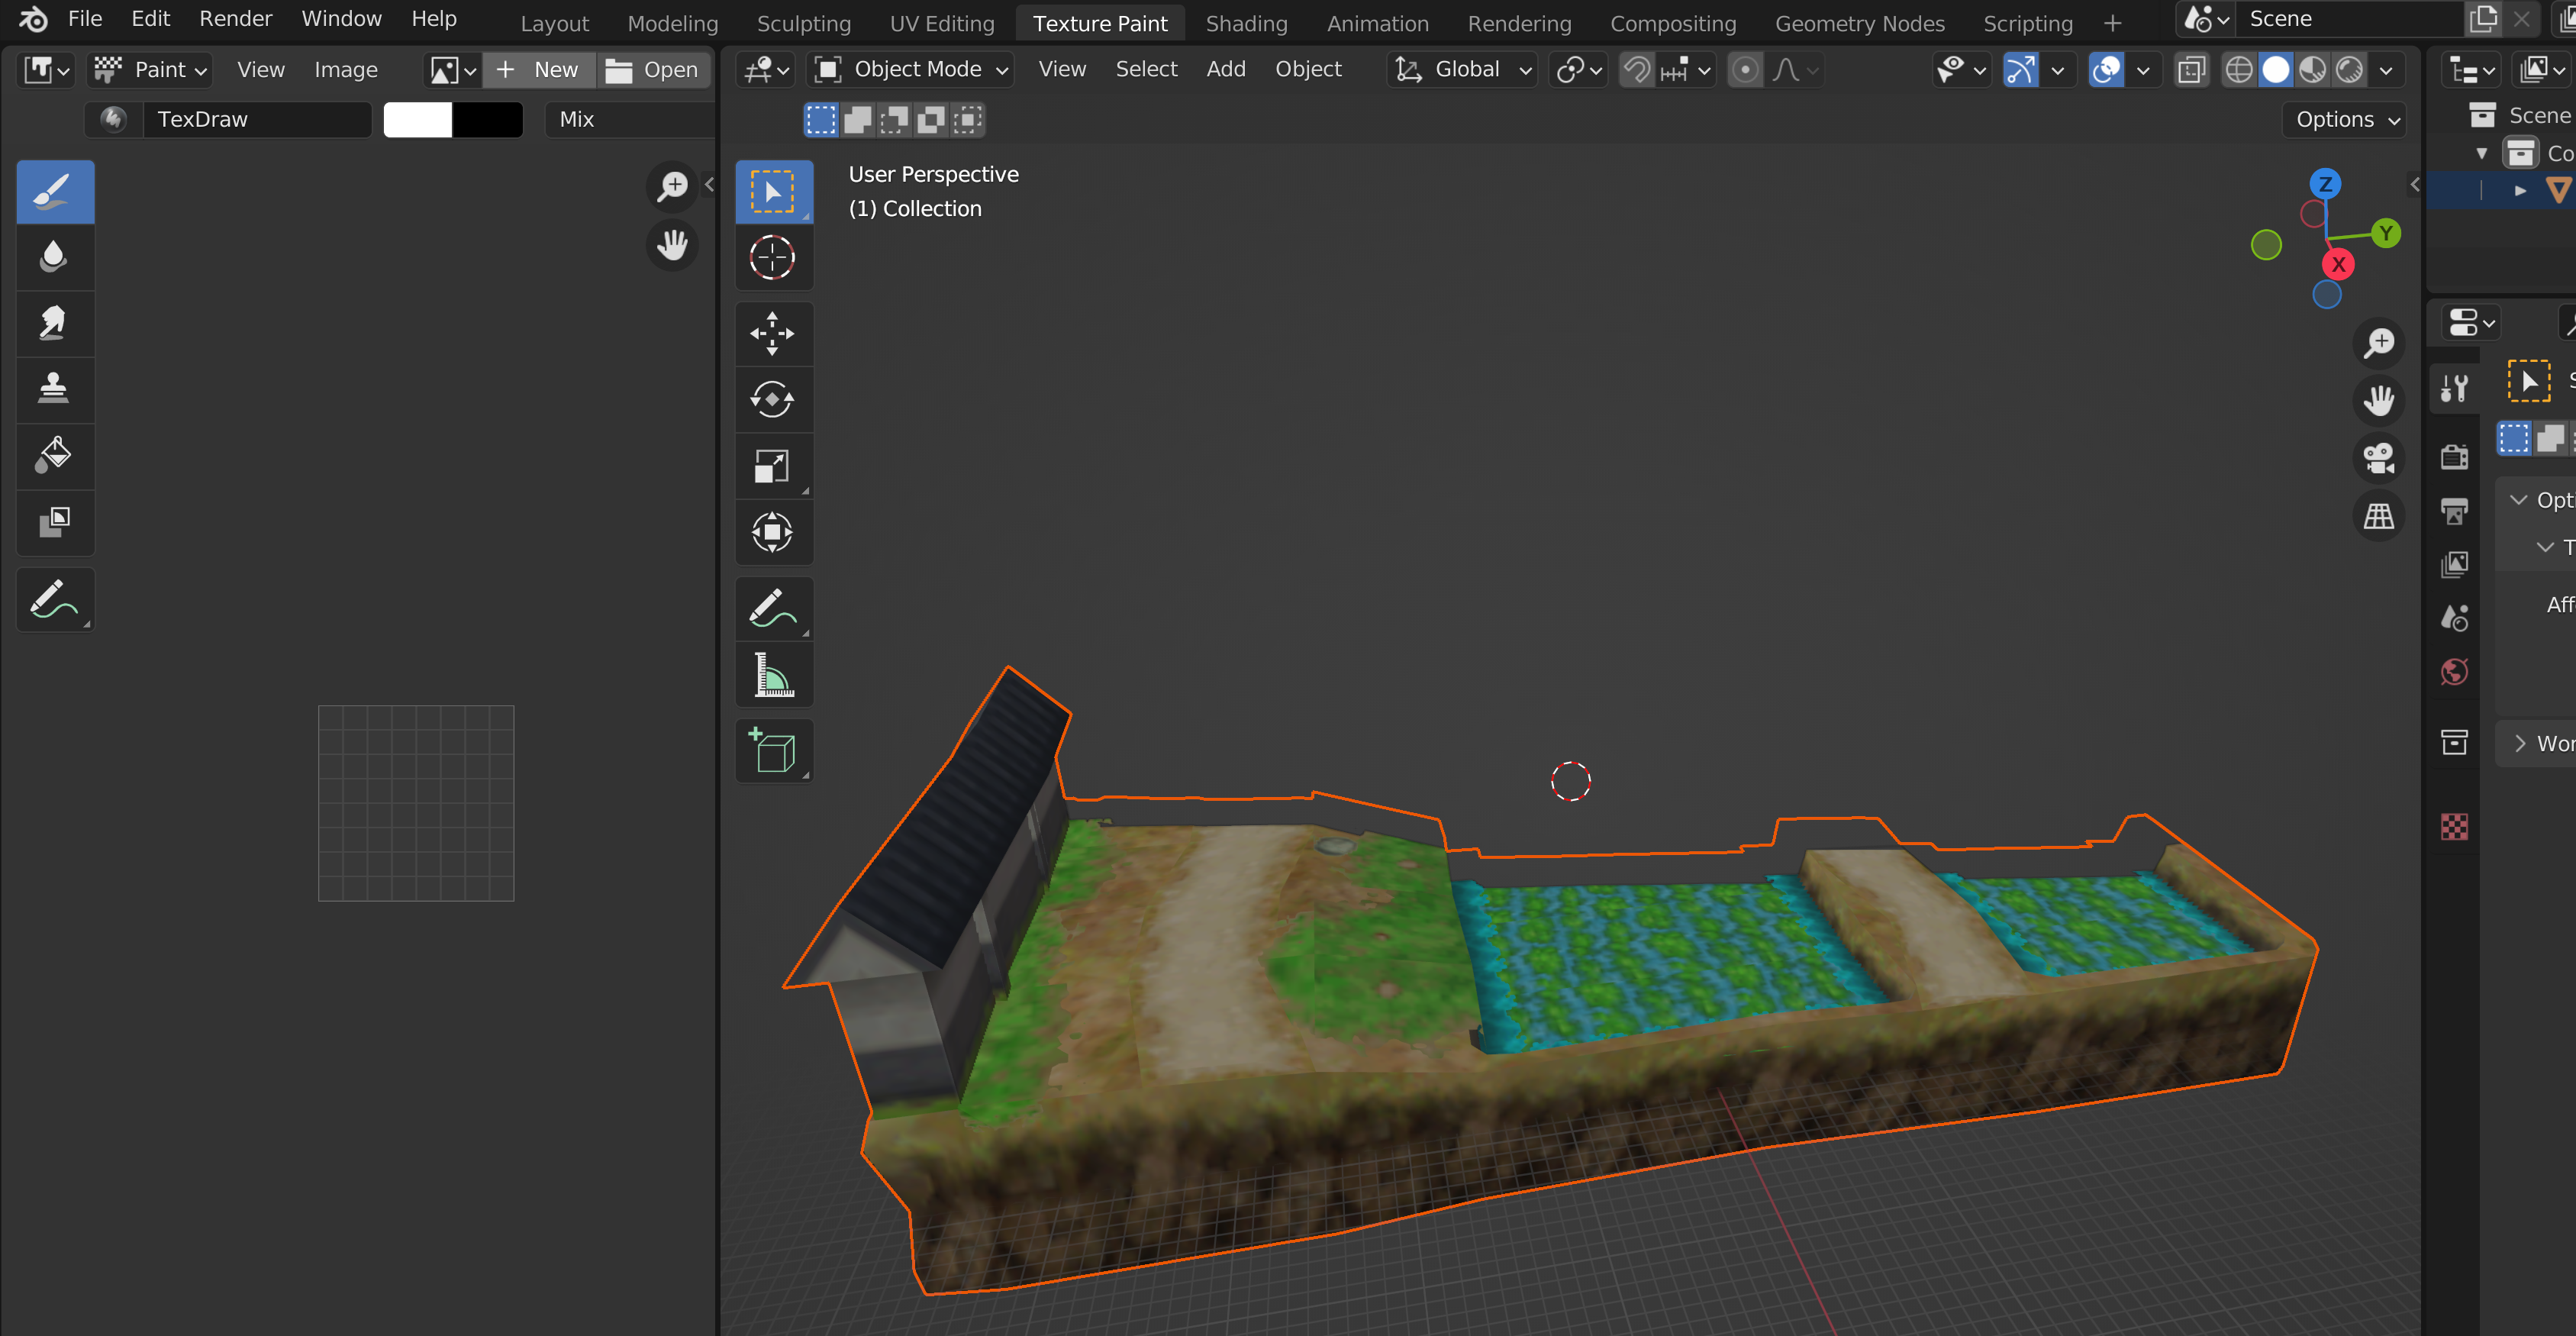This screenshot has height=1336, width=2576.
Task: Select the Soften brush tool
Action: (x=54, y=257)
